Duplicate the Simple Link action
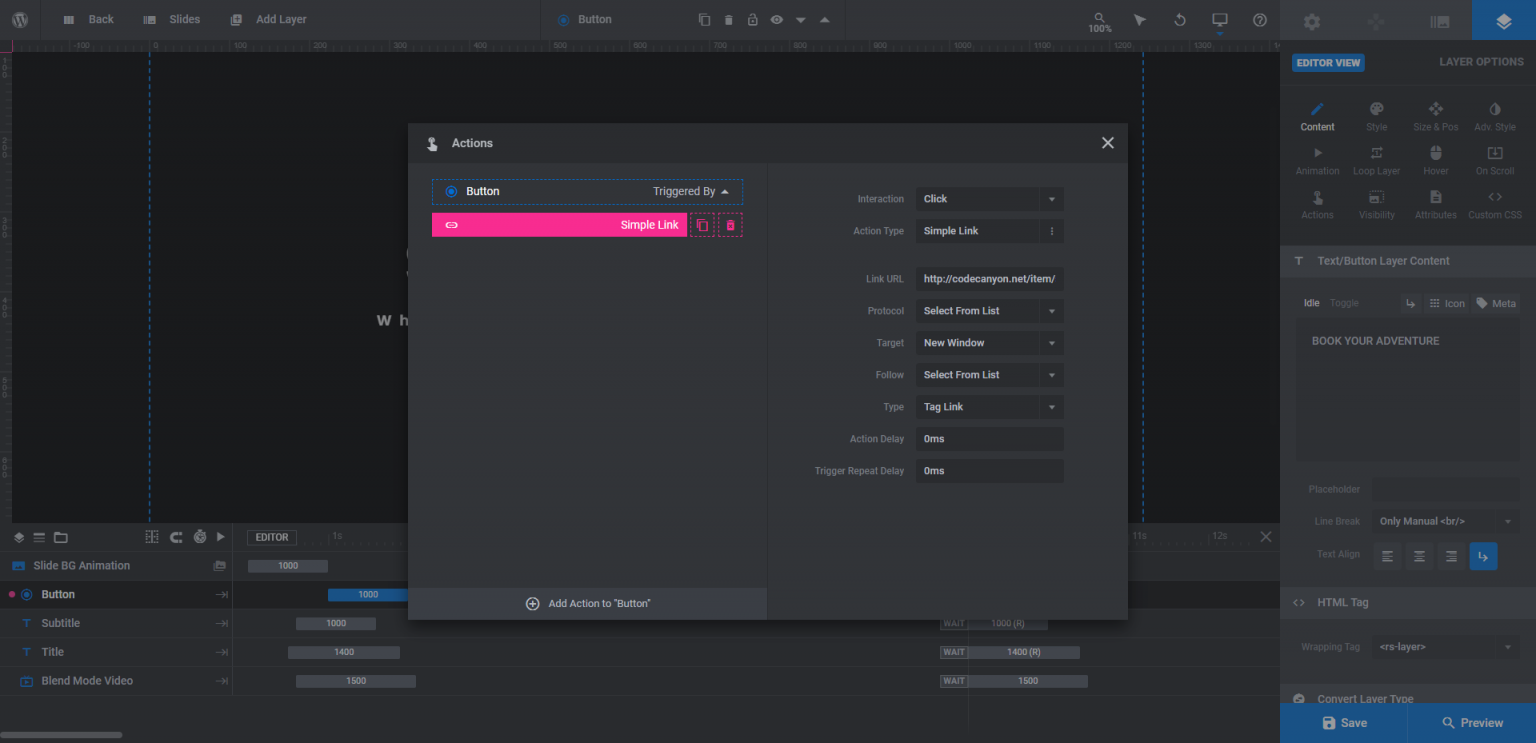This screenshot has width=1536, height=743. click(702, 225)
